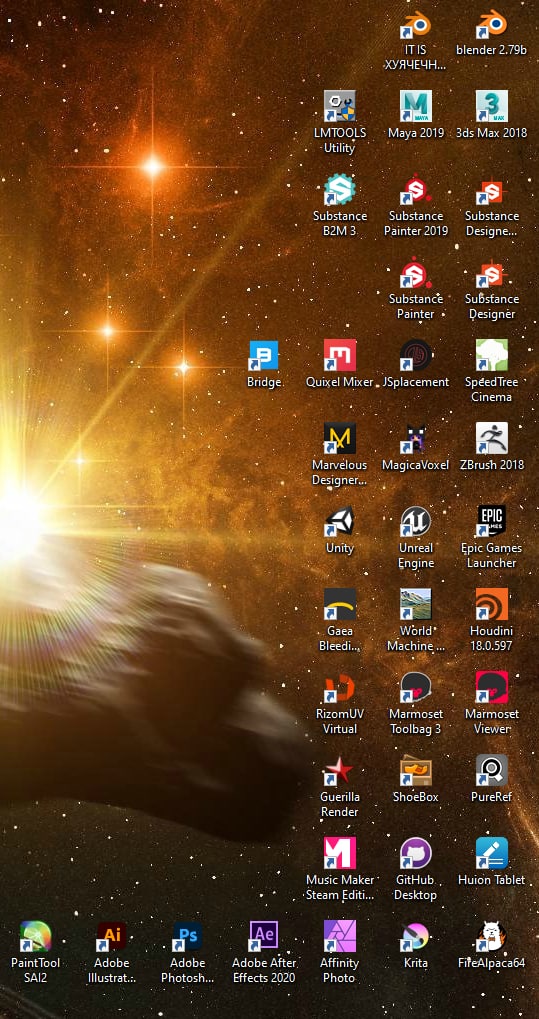Select the FireAlpaca64 icon

click(x=492, y=936)
